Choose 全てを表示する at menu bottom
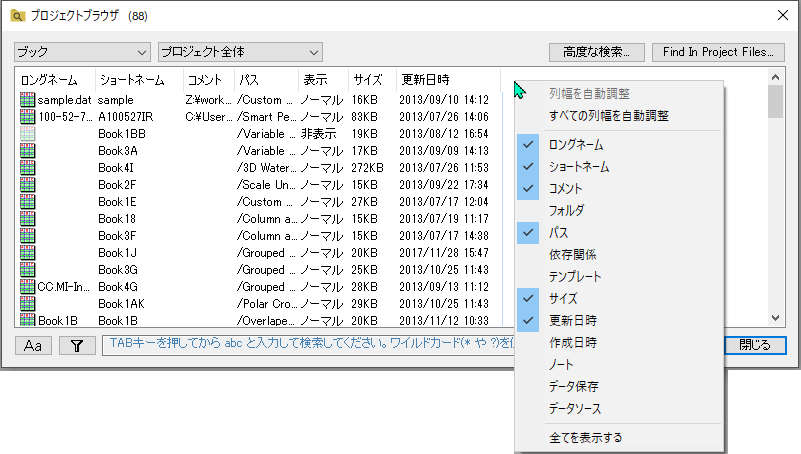The image size is (801, 454). pos(620,438)
